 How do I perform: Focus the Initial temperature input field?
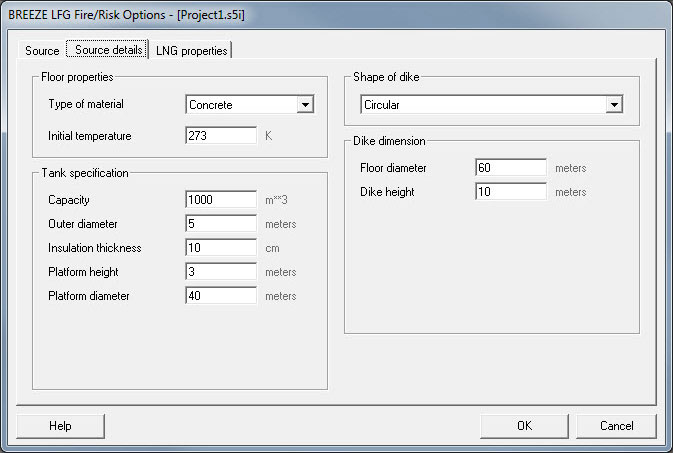221,135
